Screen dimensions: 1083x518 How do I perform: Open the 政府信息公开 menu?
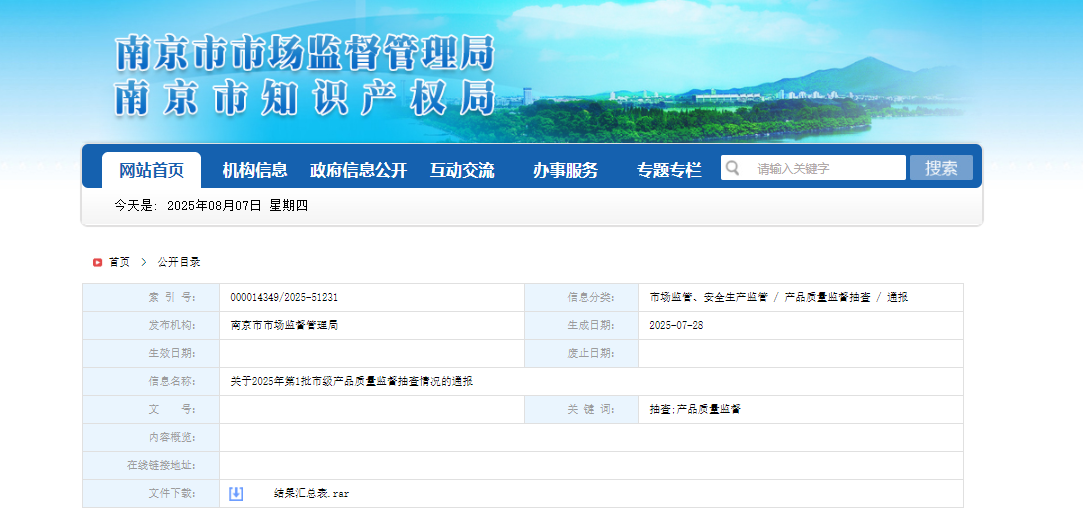tap(358, 170)
